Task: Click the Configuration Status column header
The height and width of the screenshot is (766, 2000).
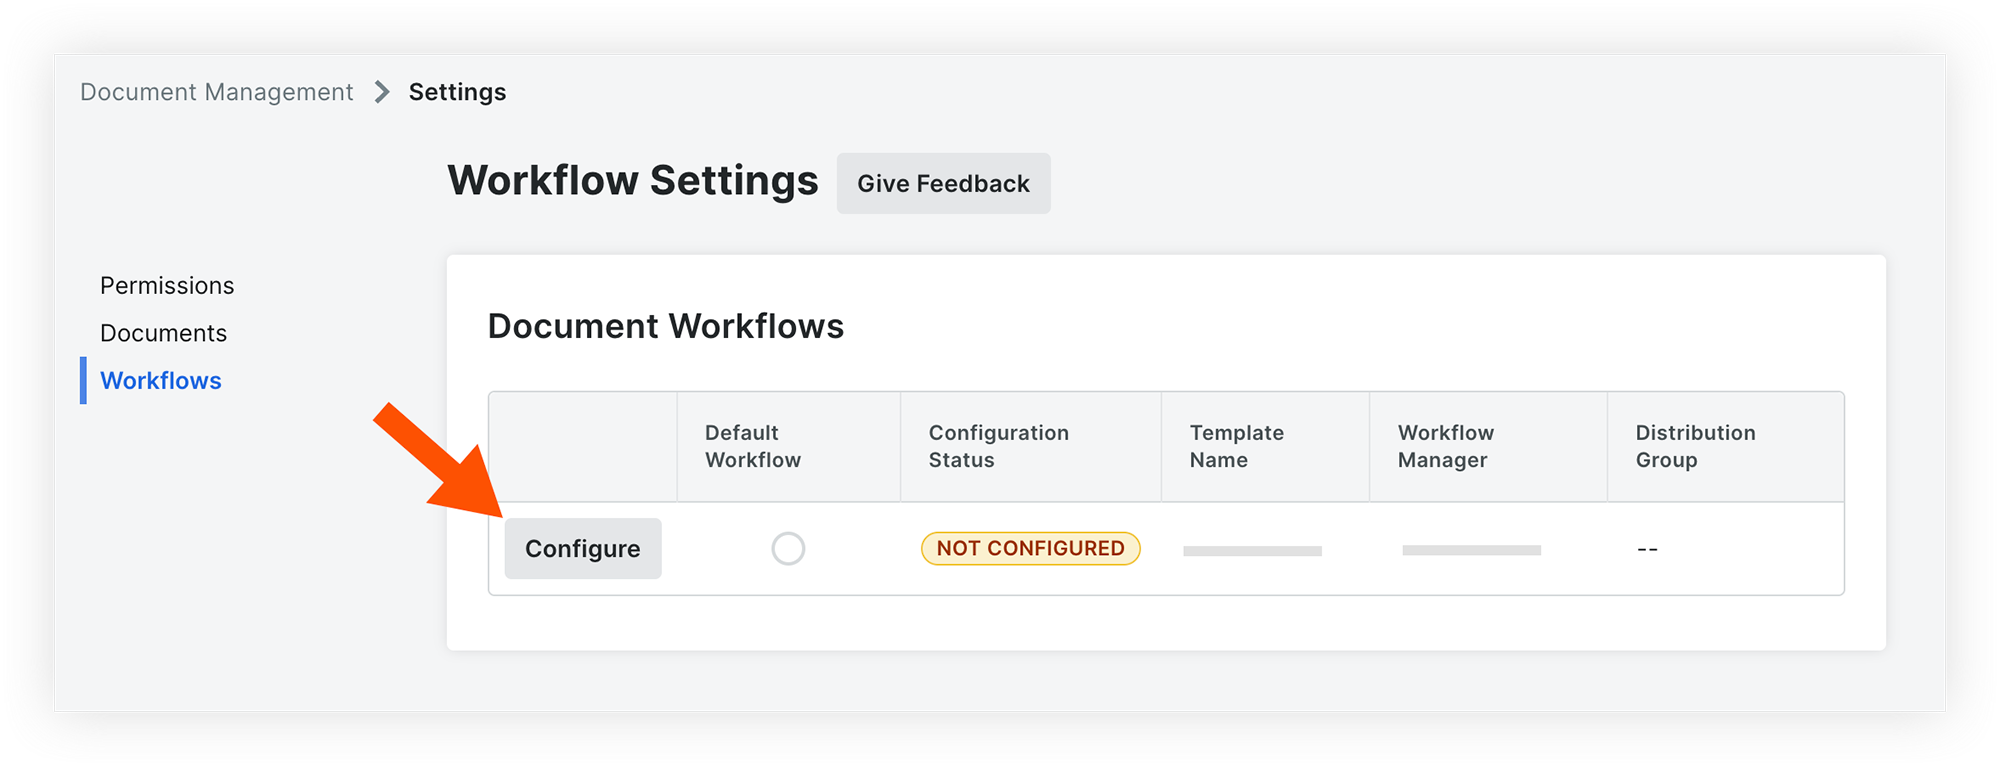Action: pos(999,446)
